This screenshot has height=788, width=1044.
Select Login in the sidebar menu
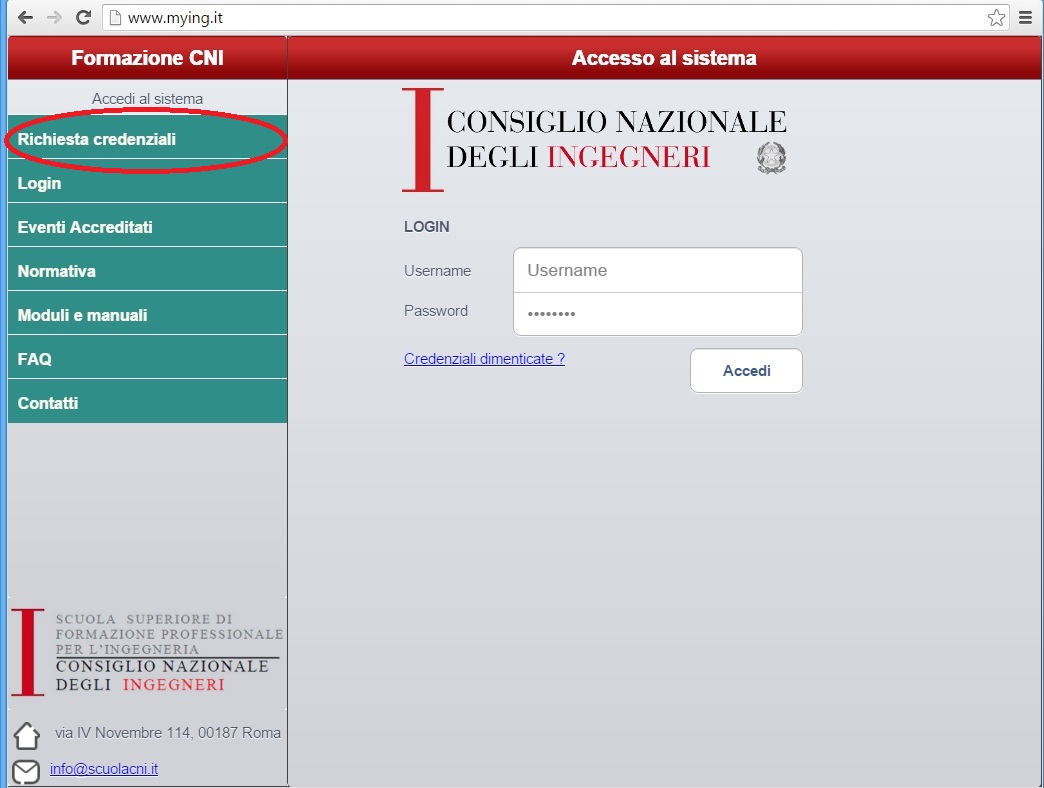147,183
